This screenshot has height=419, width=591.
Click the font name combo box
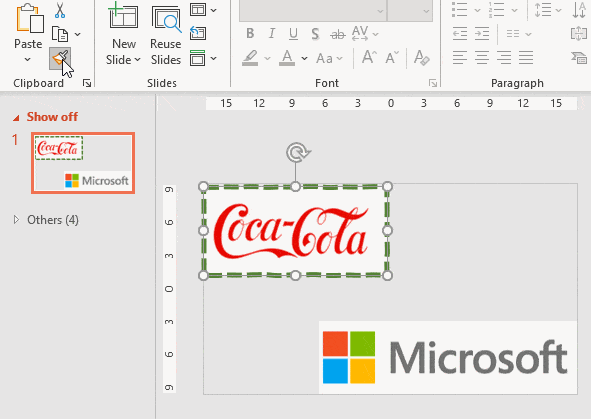[313, 11]
